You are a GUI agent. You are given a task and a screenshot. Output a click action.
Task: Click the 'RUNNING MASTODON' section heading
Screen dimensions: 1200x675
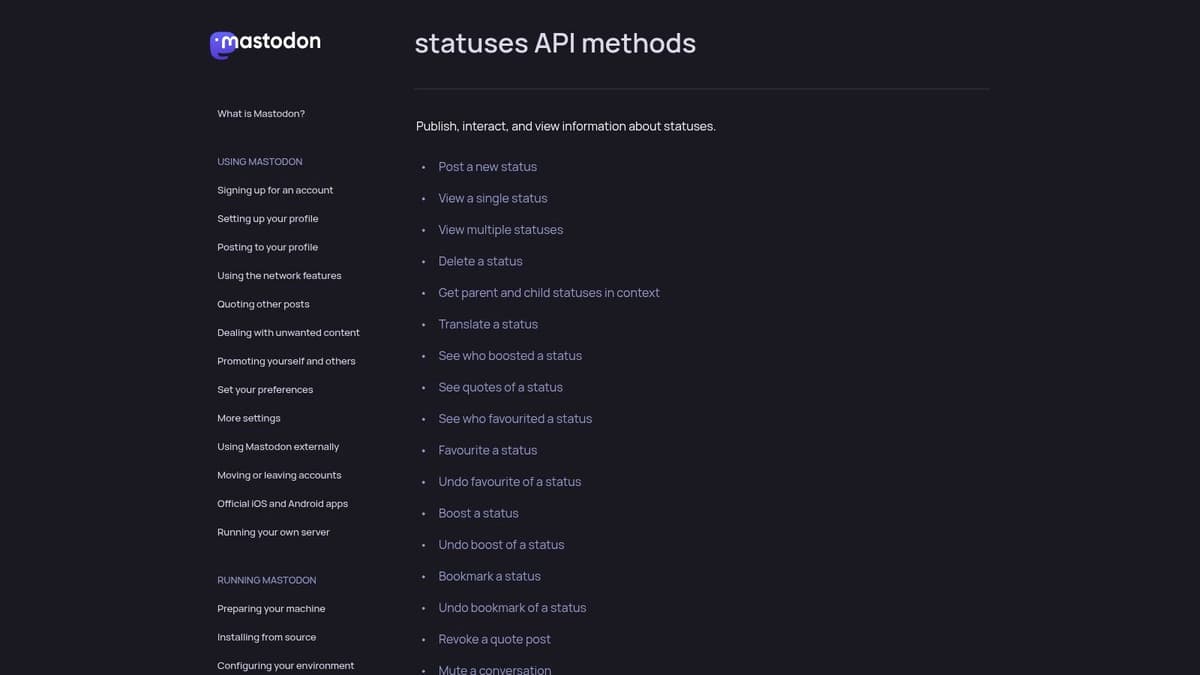tap(267, 580)
